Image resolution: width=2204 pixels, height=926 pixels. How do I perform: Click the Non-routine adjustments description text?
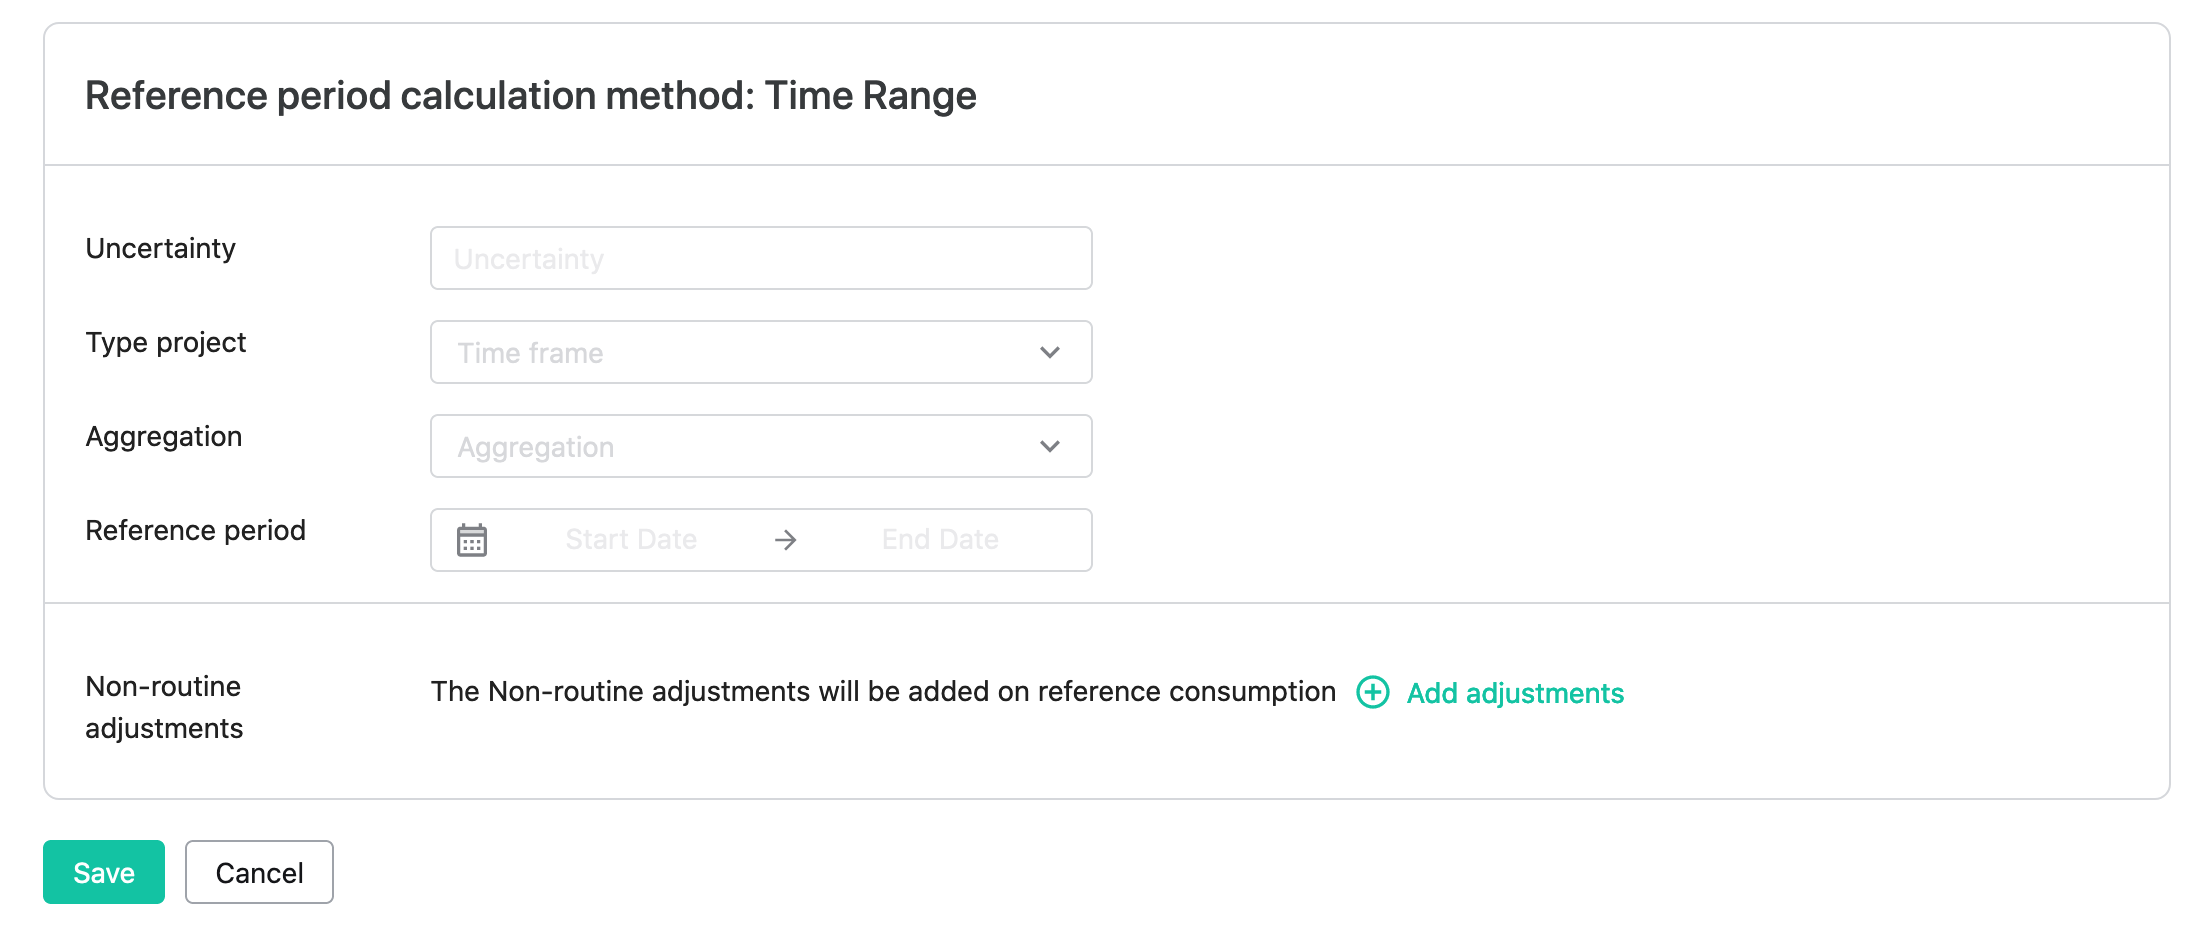click(883, 692)
